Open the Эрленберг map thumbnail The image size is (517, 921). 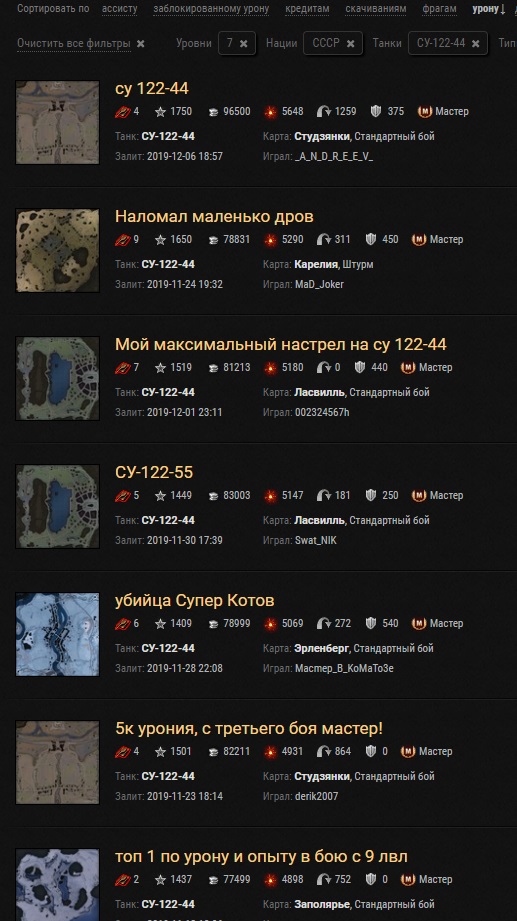pos(58,634)
